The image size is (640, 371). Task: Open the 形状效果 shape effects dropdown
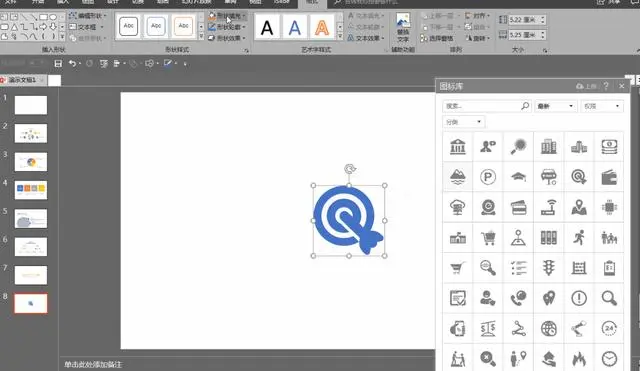click(x=227, y=38)
